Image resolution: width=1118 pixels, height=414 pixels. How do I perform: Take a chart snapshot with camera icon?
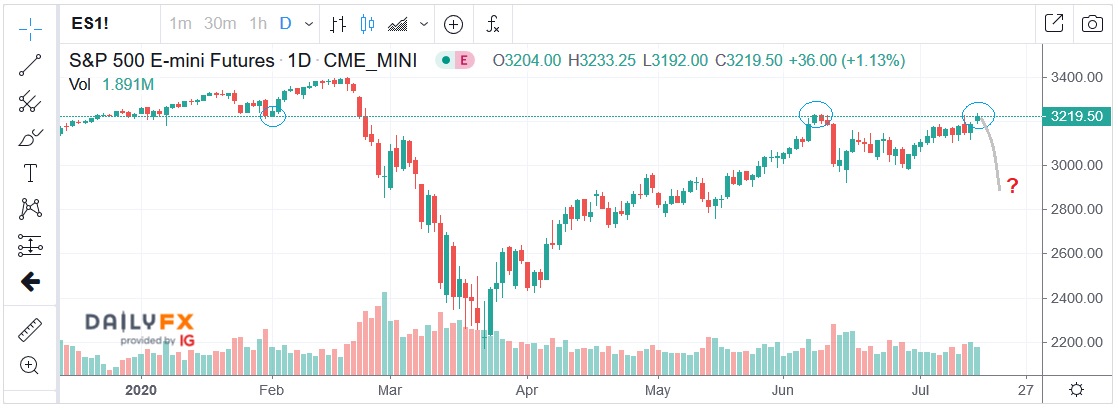point(1091,23)
